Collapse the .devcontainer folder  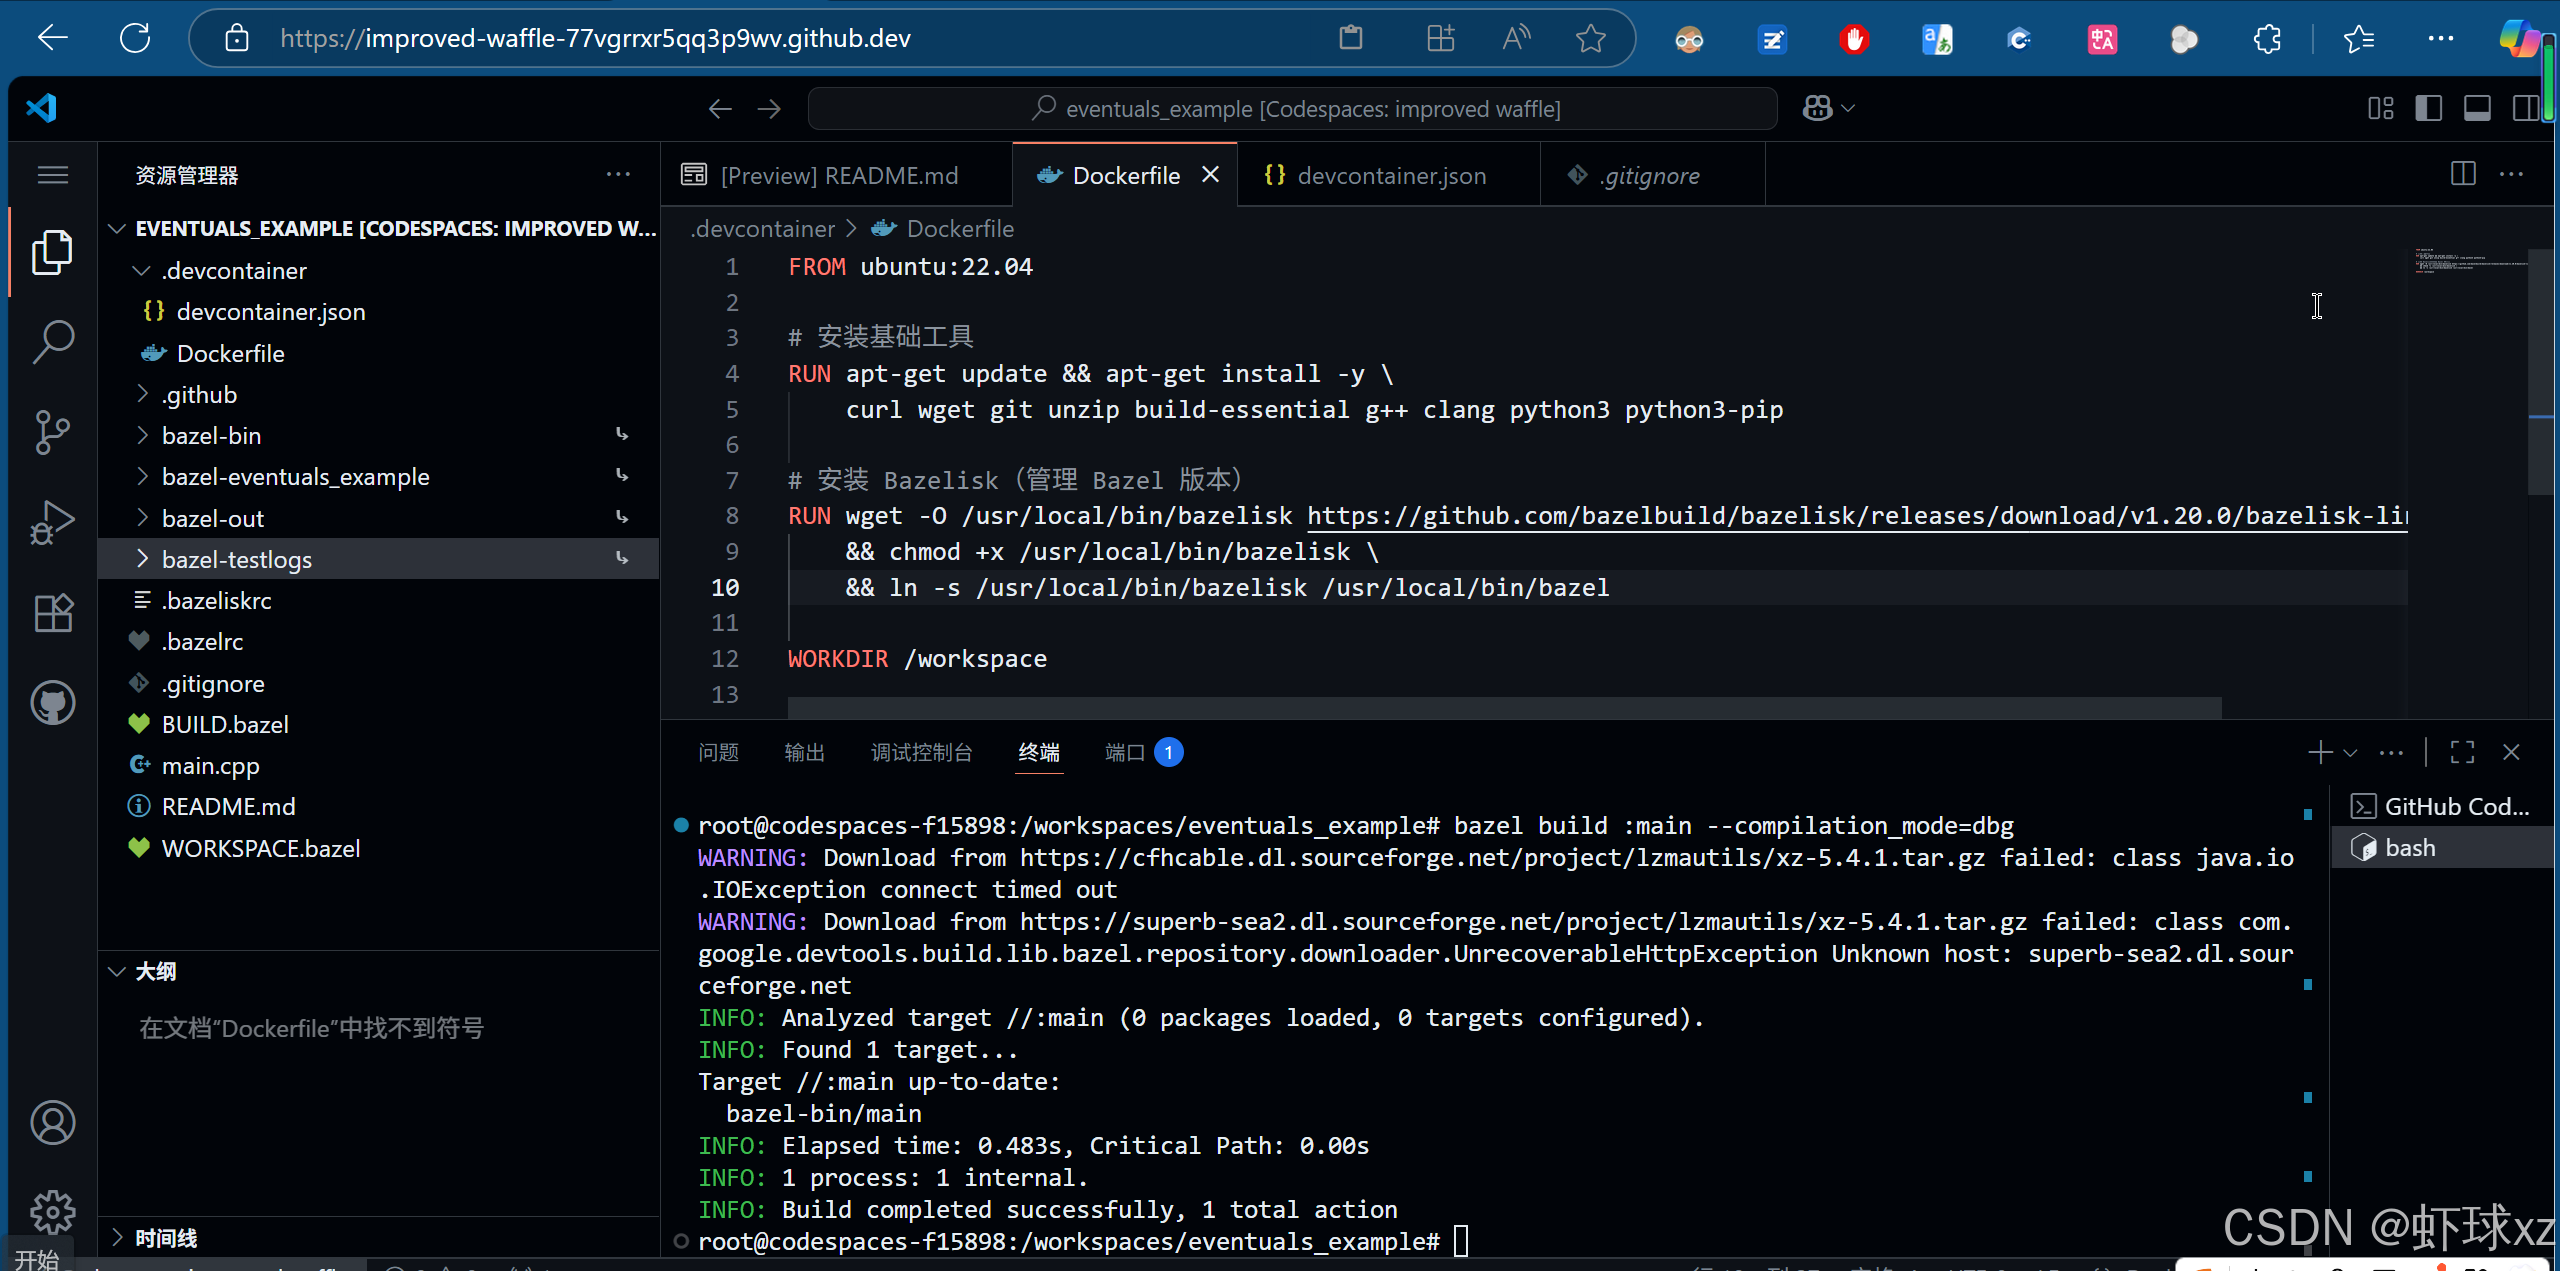[x=378, y=270]
